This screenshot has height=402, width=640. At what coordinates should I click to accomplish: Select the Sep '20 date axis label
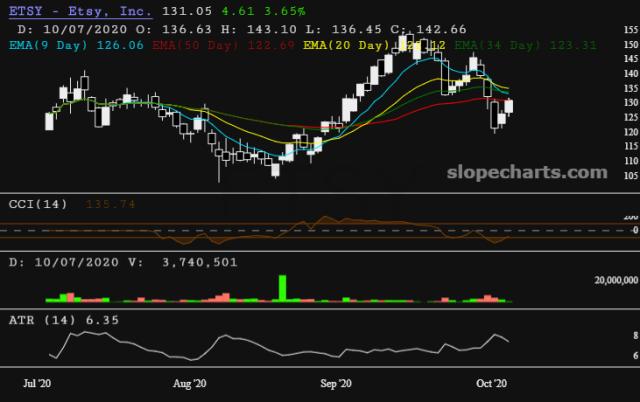point(336,382)
